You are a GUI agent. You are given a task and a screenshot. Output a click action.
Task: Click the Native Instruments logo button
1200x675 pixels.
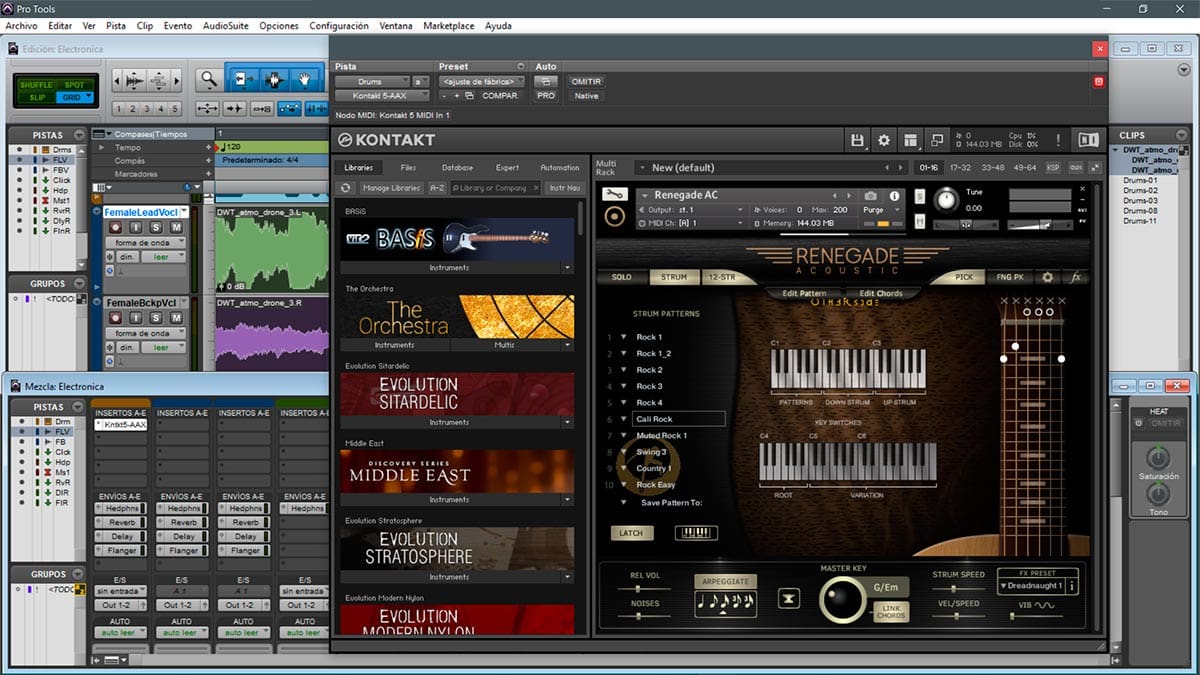[x=1089, y=140]
